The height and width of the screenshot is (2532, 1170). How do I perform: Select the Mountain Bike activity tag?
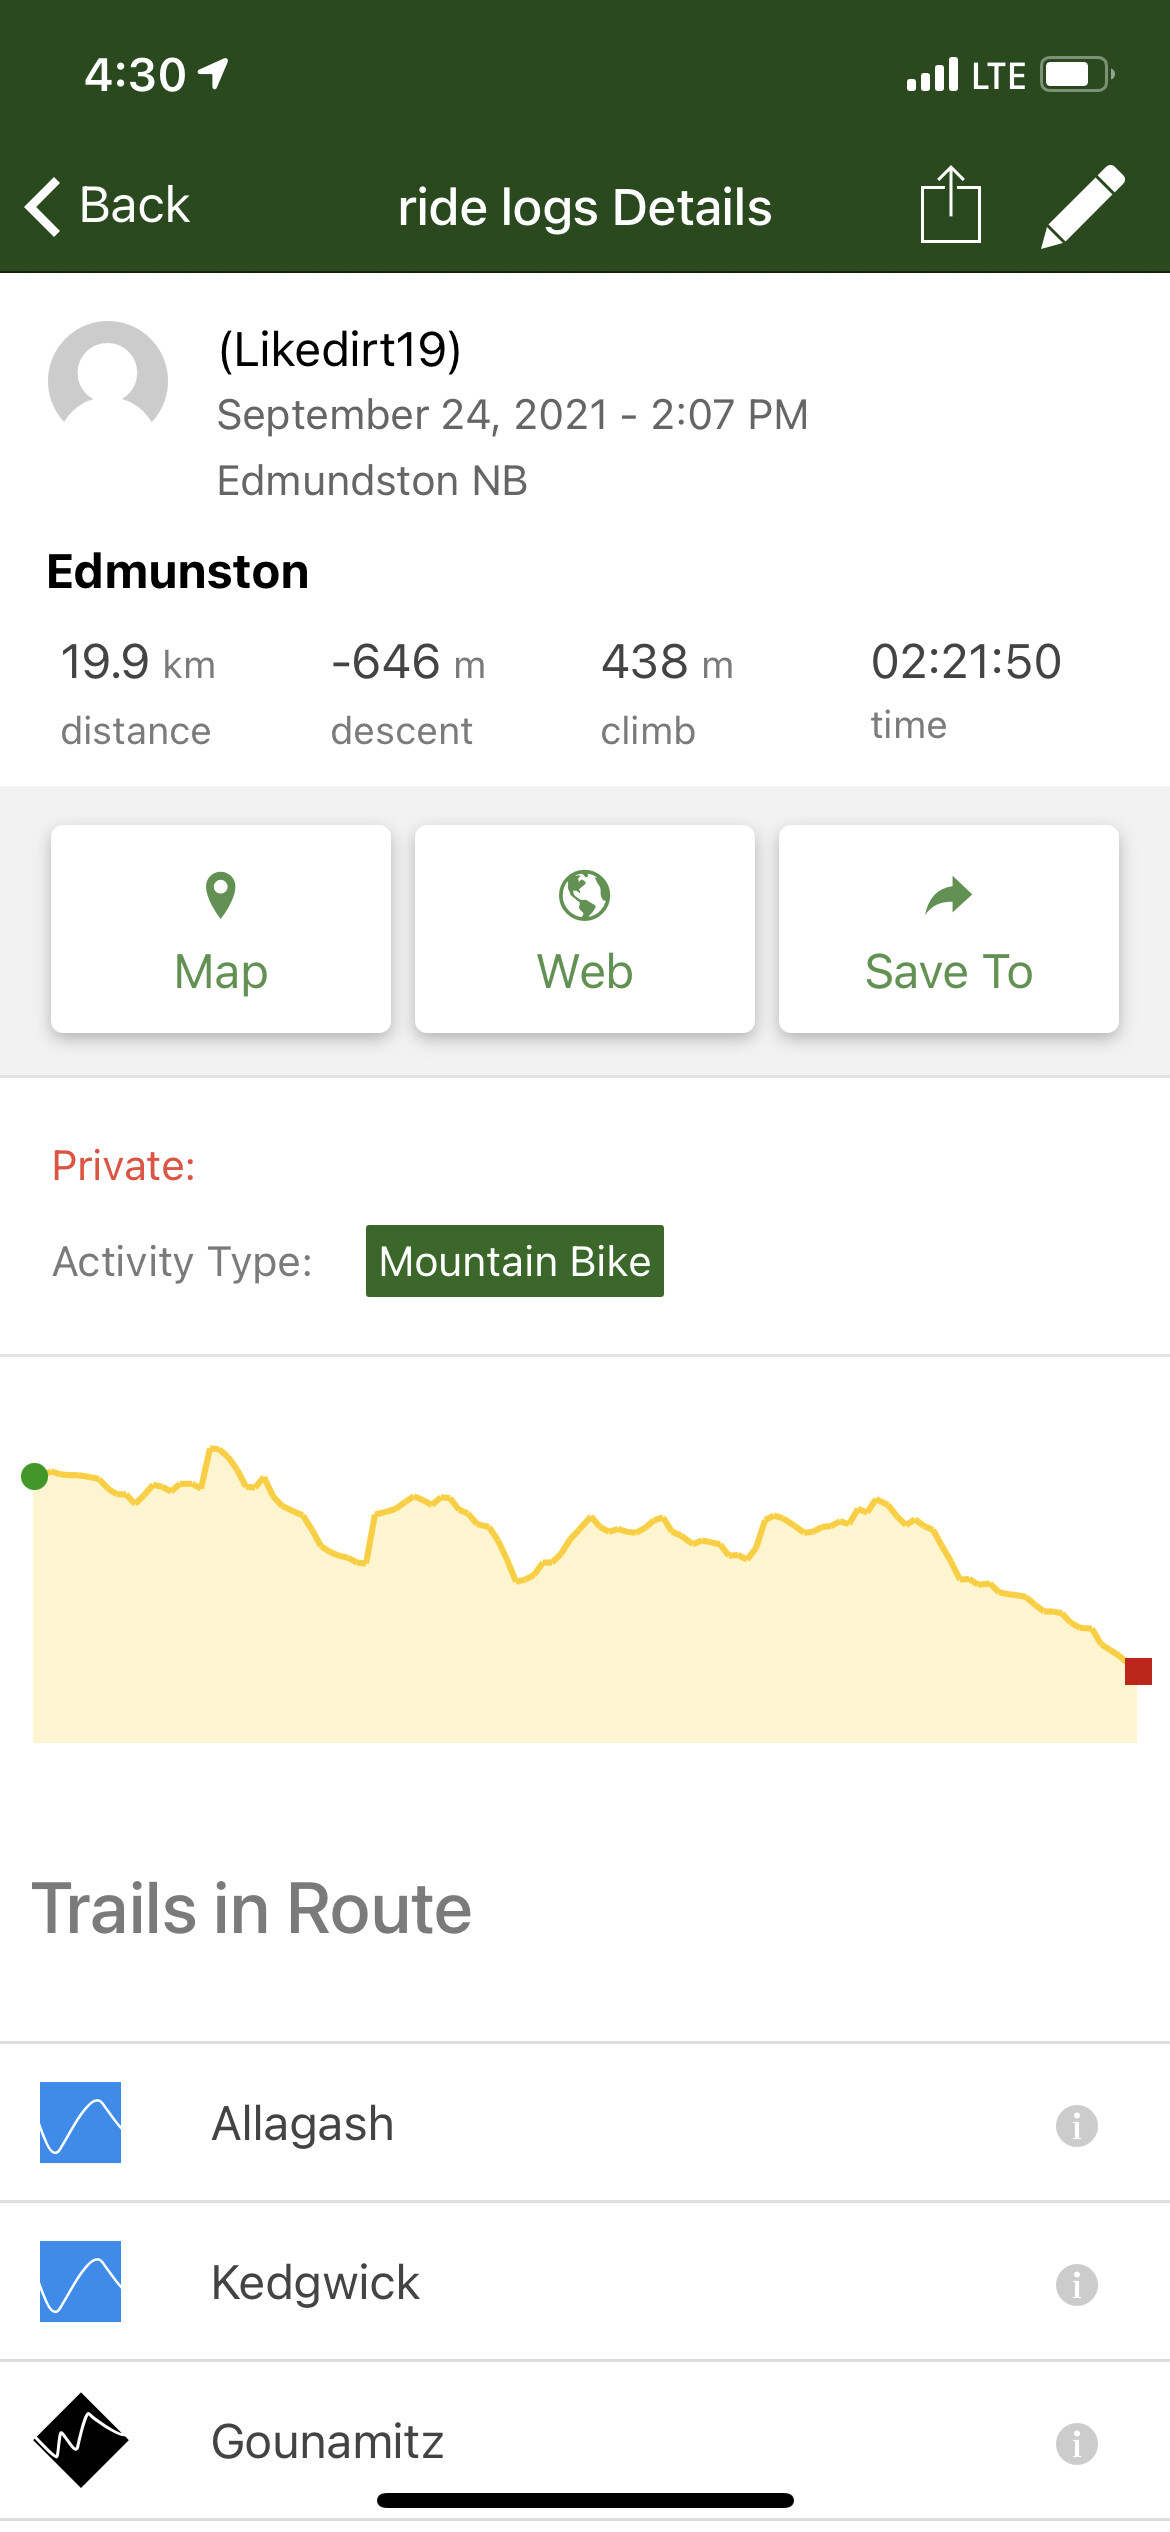[x=515, y=1261]
